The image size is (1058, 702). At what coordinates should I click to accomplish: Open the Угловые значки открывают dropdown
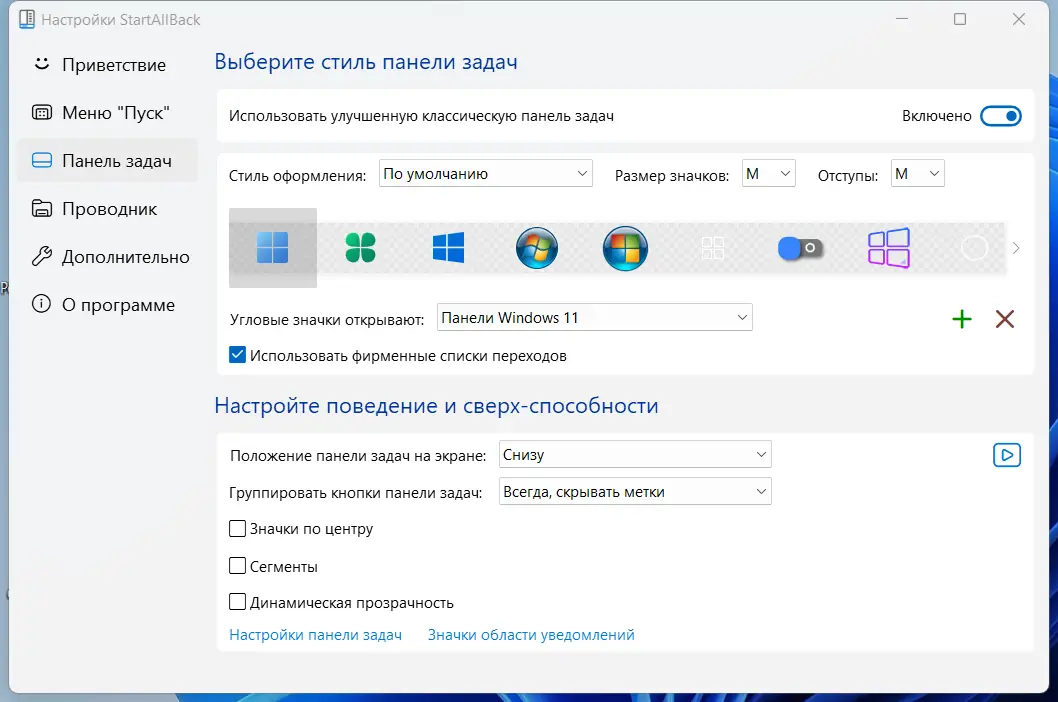pos(594,317)
